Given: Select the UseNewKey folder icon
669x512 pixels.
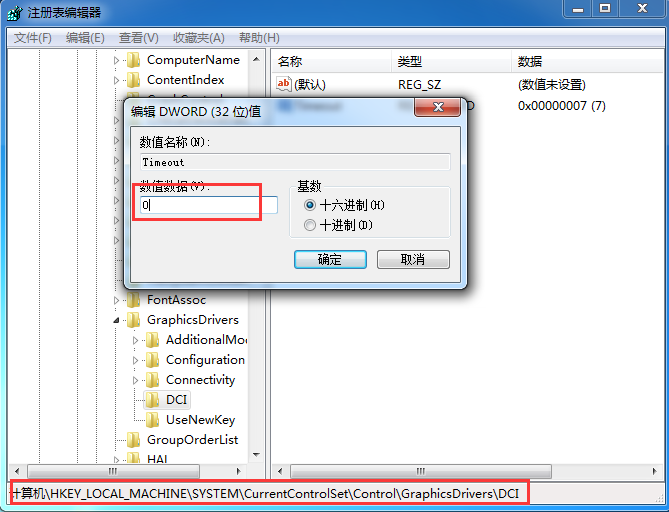Looking at the screenshot, I should 152,420.
